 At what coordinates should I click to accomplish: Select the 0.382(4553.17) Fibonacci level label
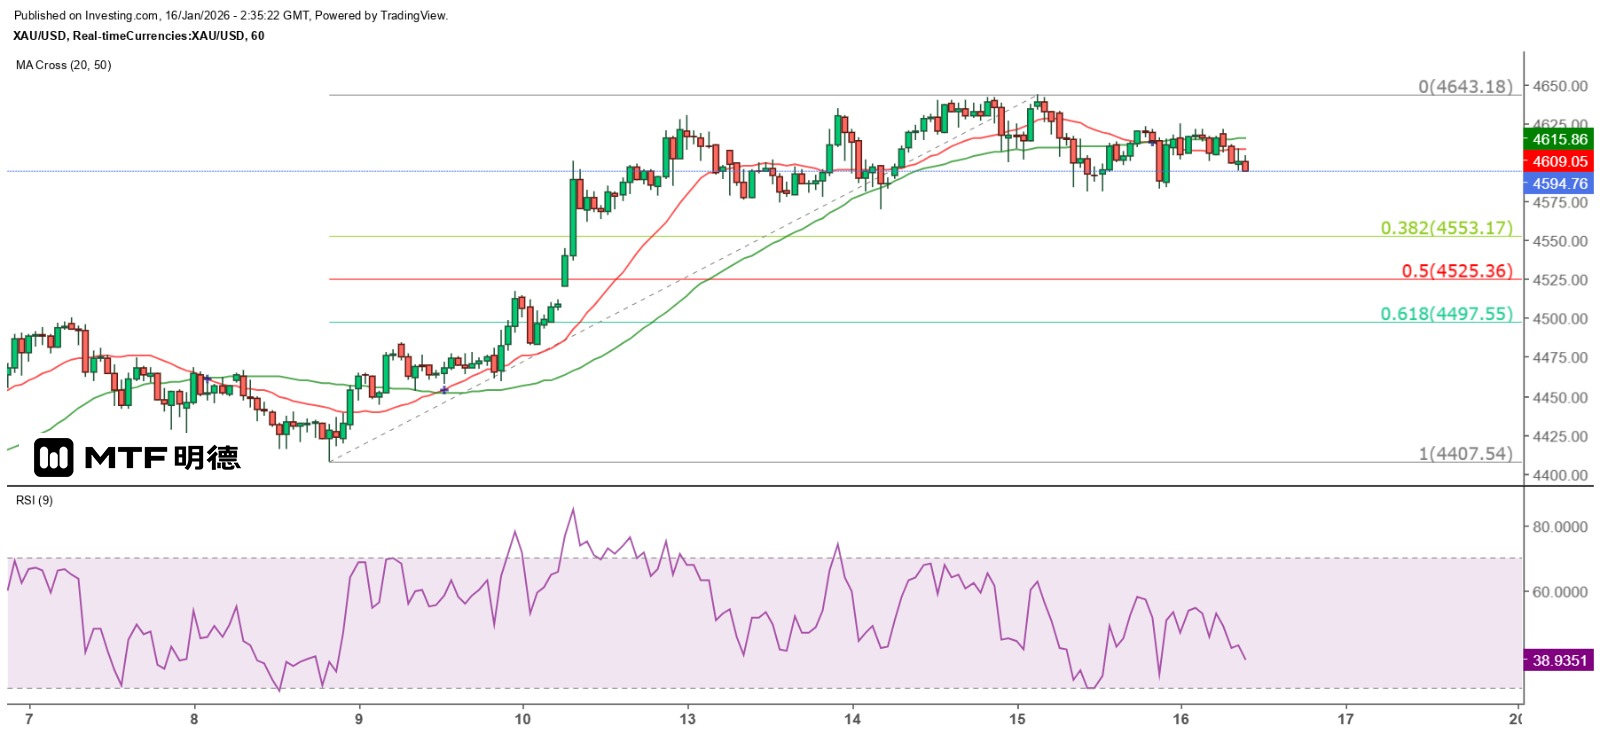pos(1446,228)
